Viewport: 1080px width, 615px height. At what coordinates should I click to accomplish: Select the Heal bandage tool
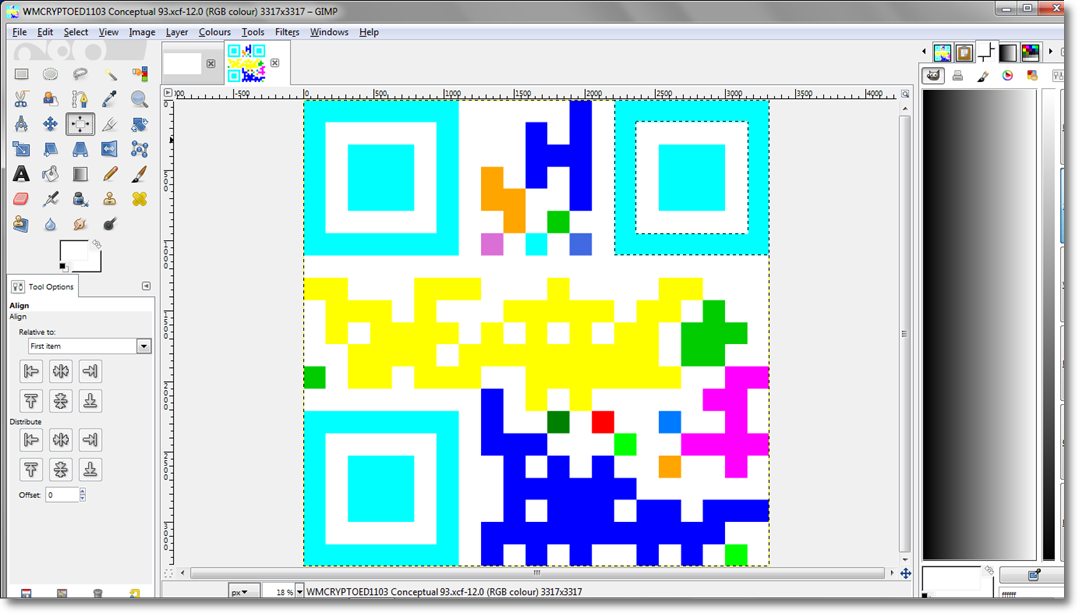pyautogui.click(x=139, y=199)
